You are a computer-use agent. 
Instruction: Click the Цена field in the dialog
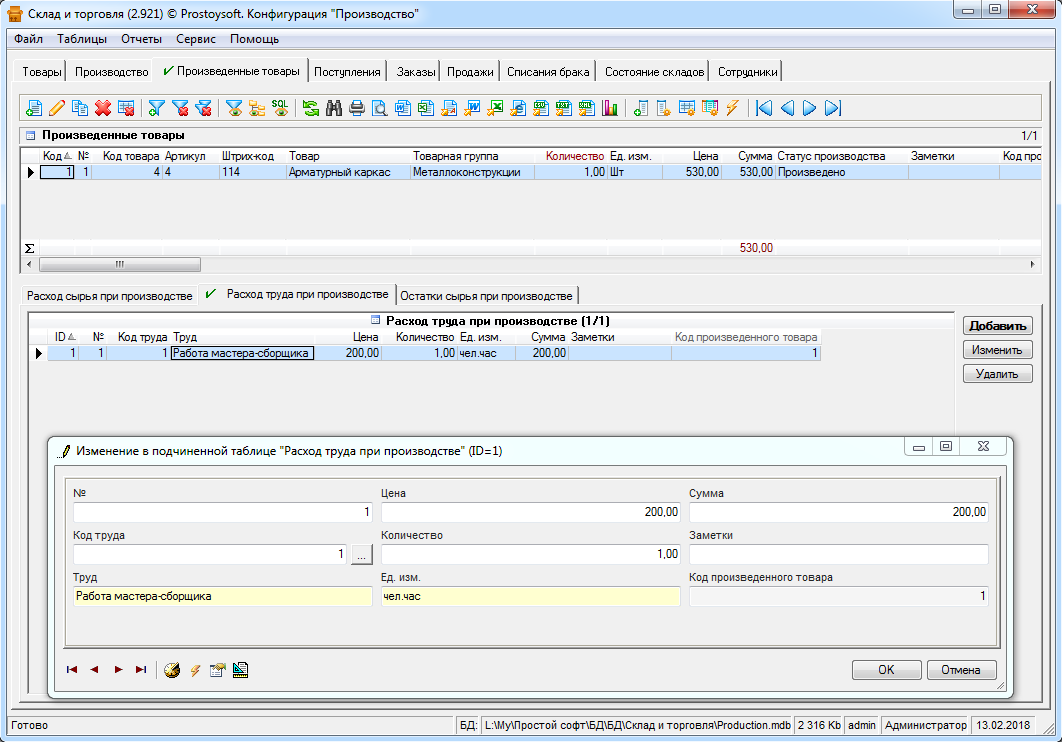pyautogui.click(x=530, y=512)
